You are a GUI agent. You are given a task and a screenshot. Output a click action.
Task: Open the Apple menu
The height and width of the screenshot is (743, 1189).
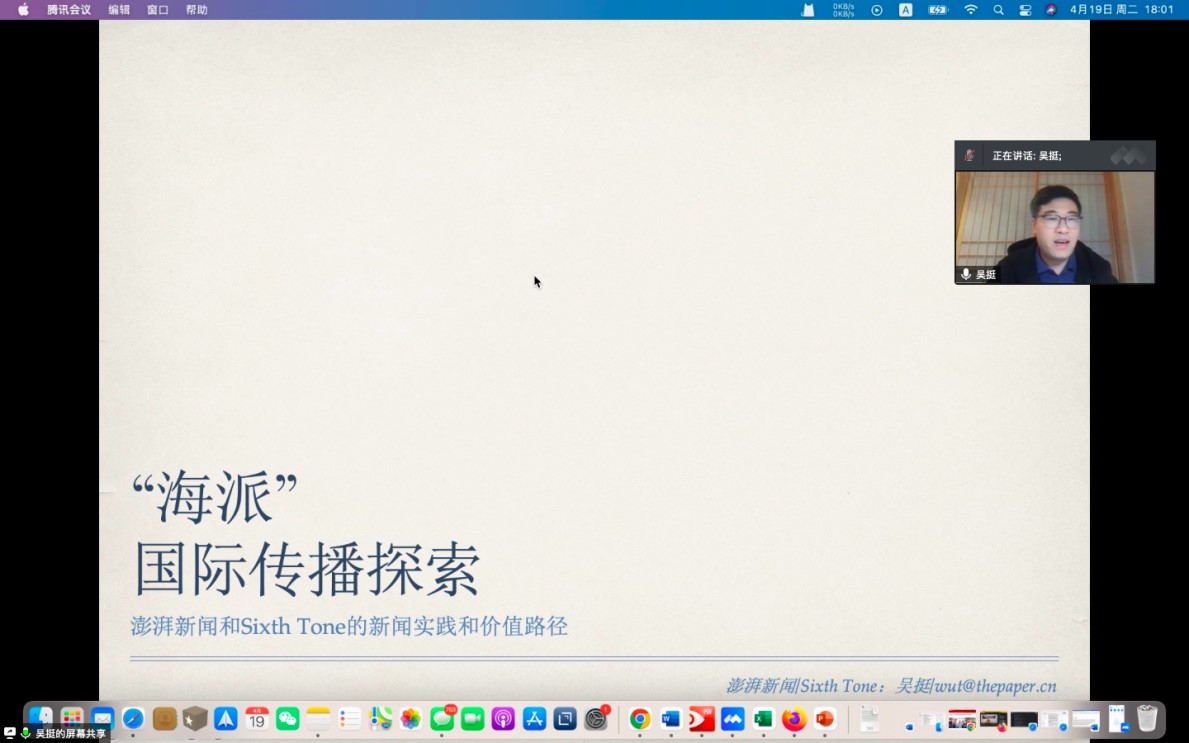point(24,10)
